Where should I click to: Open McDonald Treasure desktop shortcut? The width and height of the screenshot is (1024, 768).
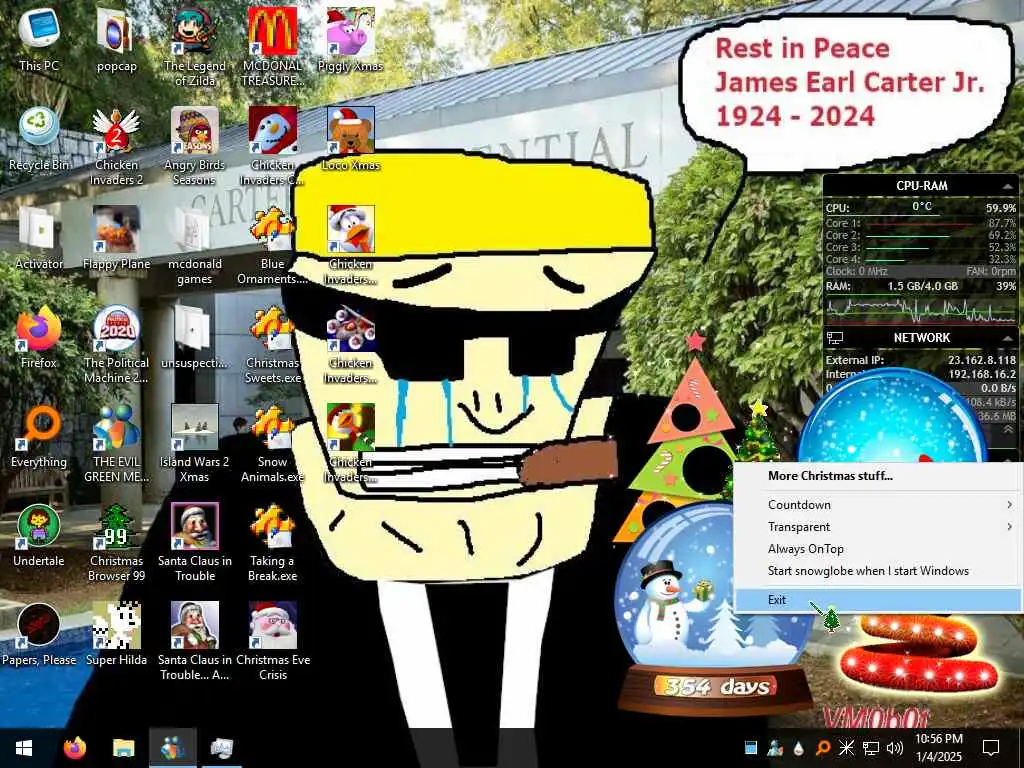click(272, 47)
